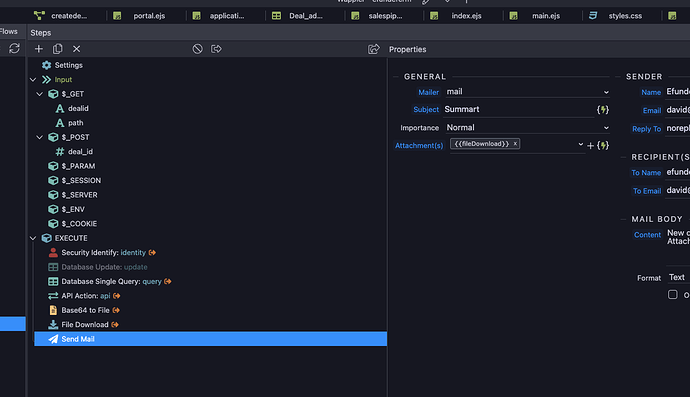Remove the fileDownload attachment tag
The height and width of the screenshot is (397, 690).
tap(515, 143)
